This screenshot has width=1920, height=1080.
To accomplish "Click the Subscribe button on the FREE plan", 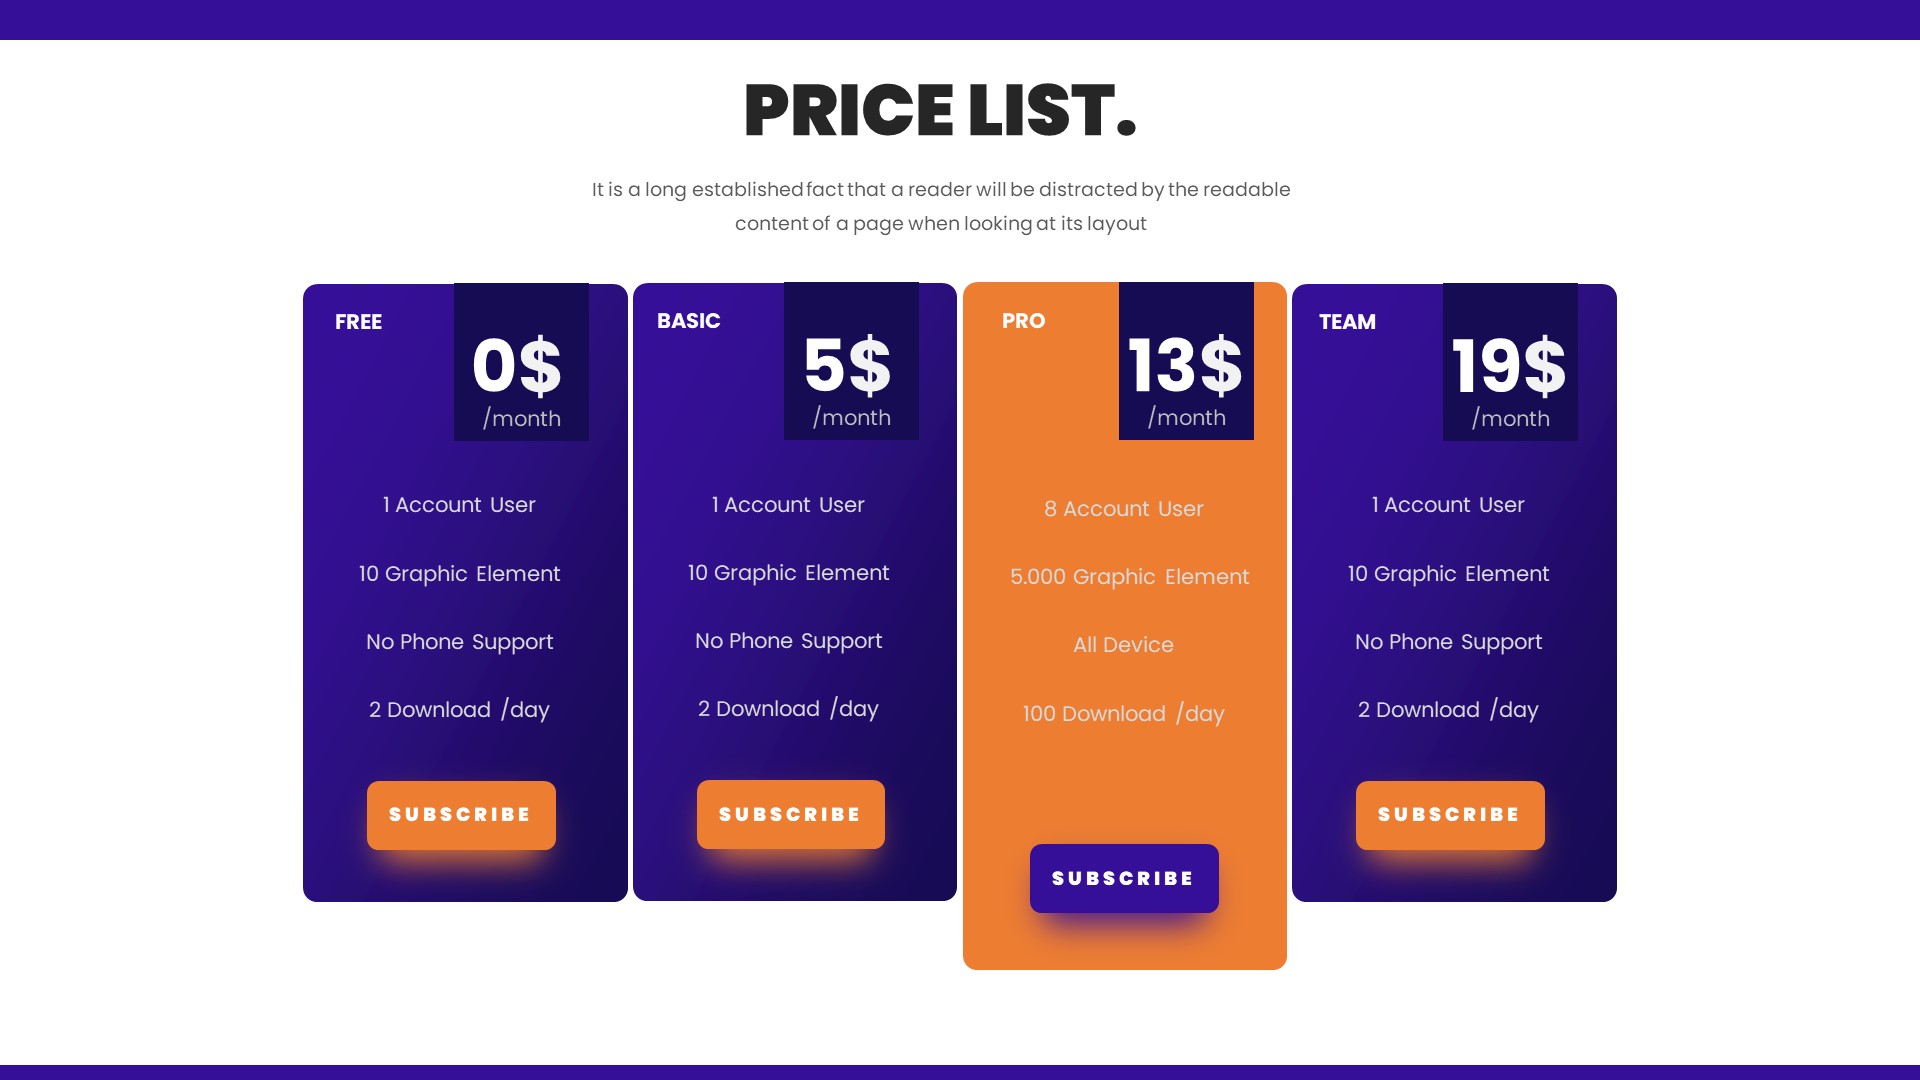I will coord(461,814).
